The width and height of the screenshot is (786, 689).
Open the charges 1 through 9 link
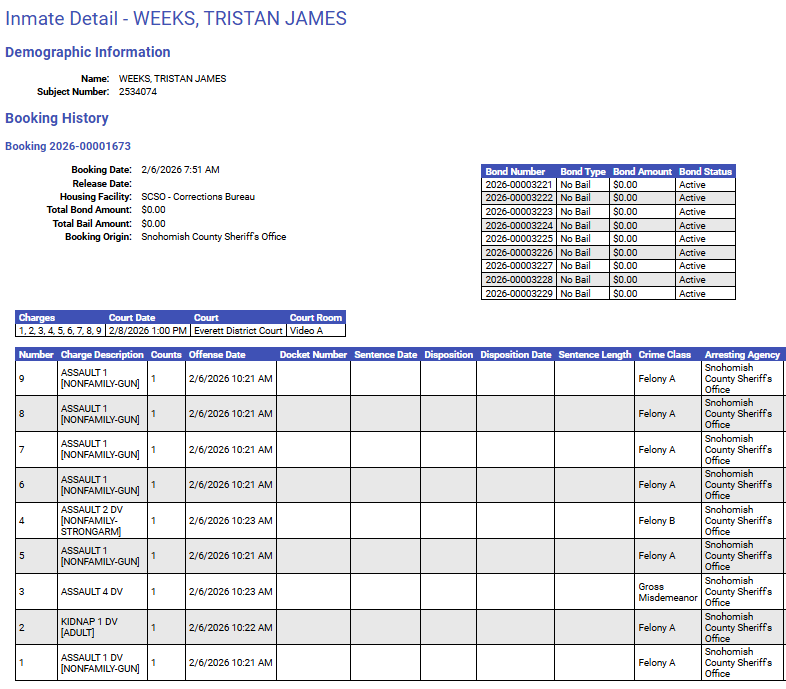tap(60, 330)
